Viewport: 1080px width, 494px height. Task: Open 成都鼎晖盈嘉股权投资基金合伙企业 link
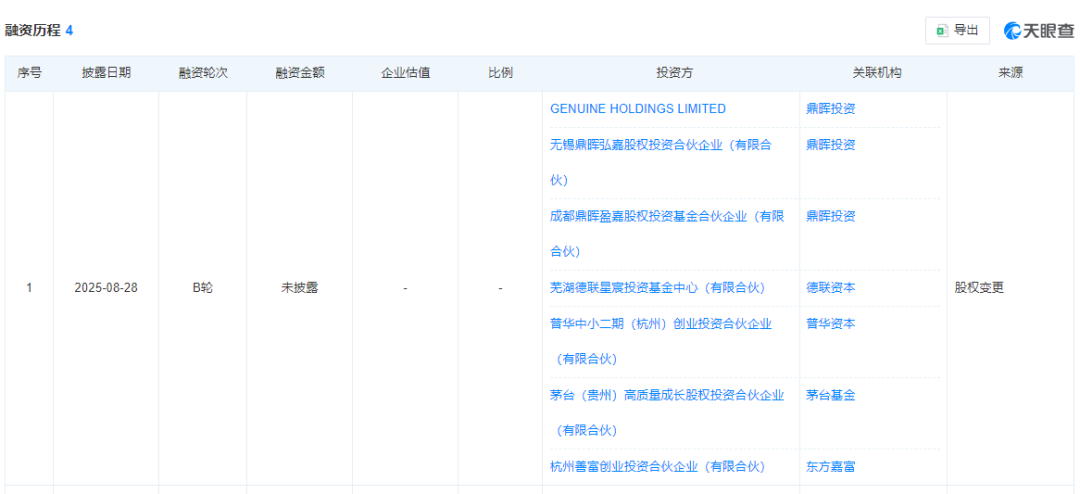pos(667,234)
